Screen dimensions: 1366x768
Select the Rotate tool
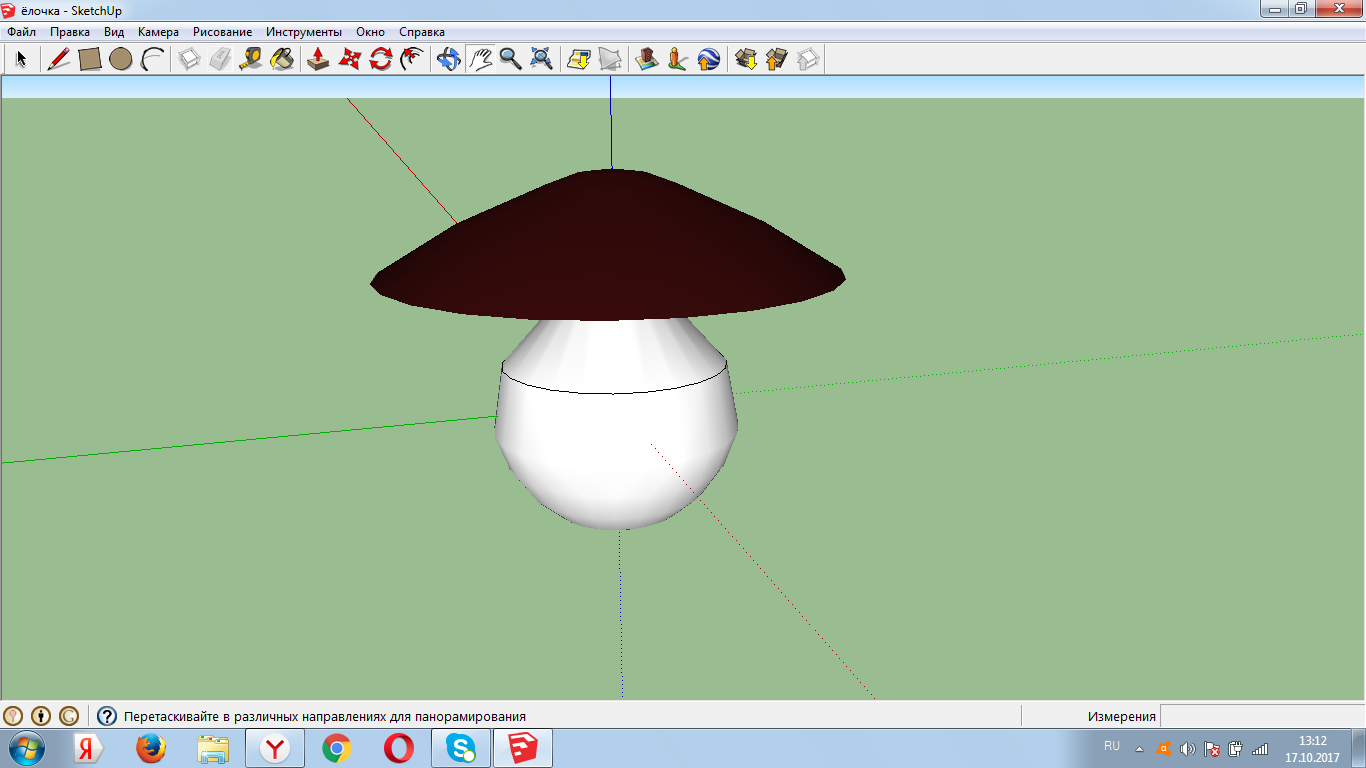pyautogui.click(x=380, y=59)
